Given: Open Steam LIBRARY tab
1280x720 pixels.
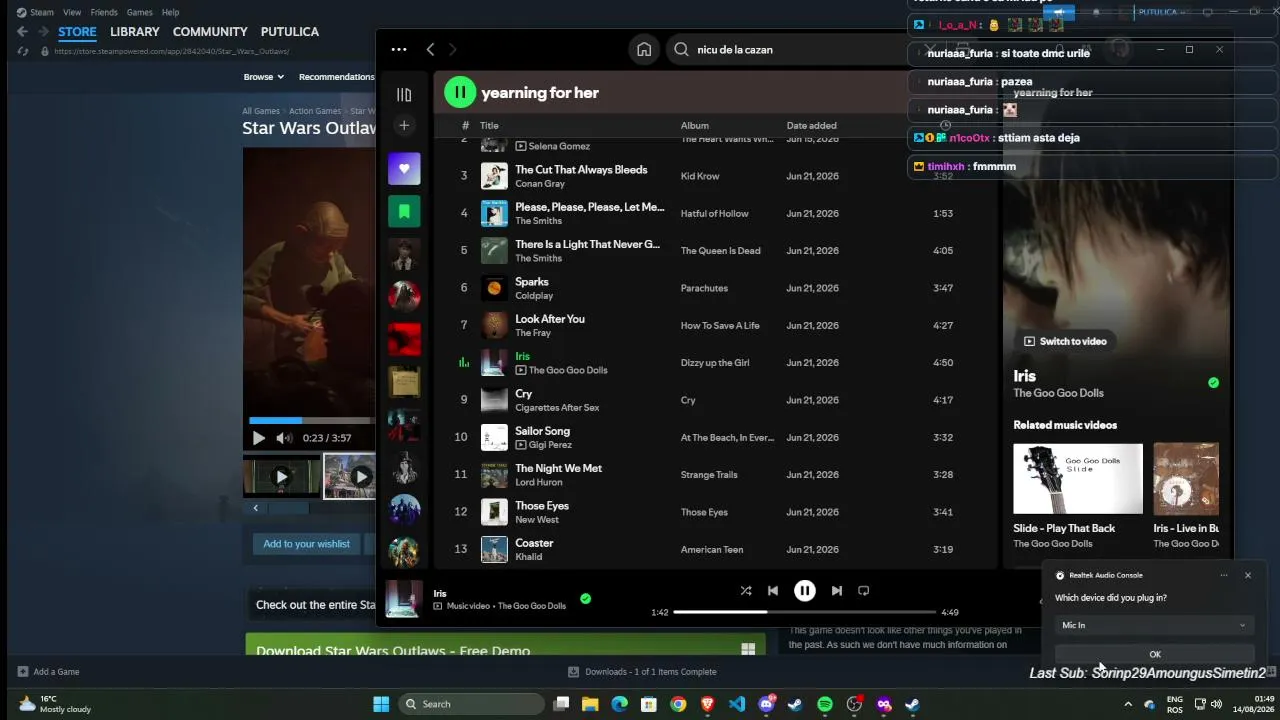Looking at the screenshot, I should click(x=135, y=32).
